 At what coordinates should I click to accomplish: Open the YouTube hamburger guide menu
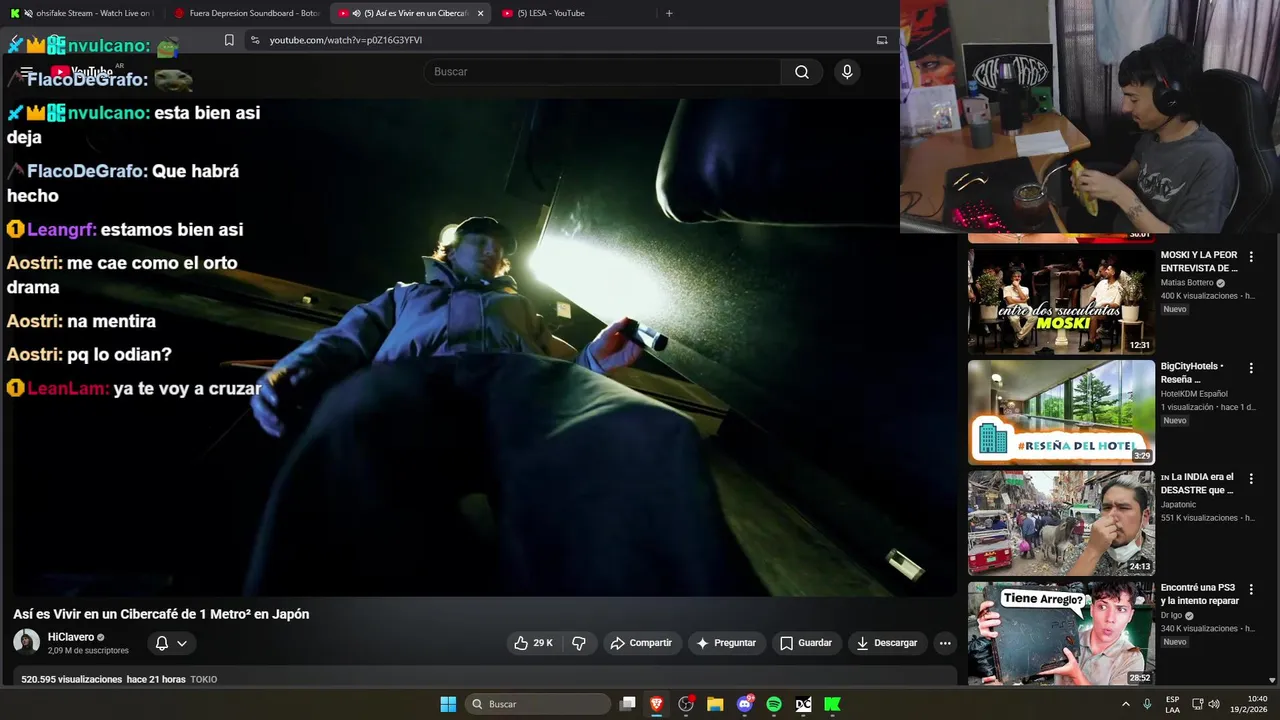(x=27, y=72)
